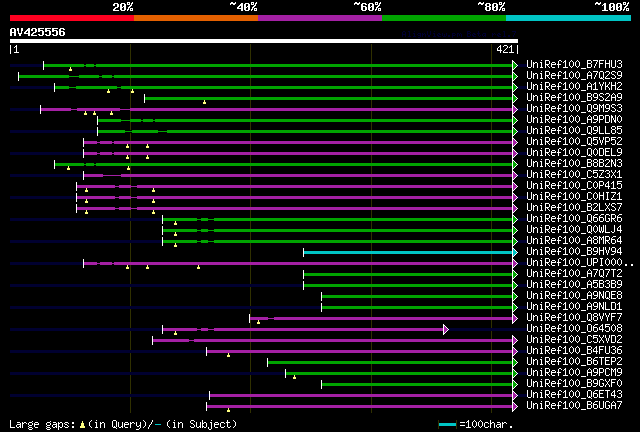Image resolution: width=640 pixels, height=432 pixels.
Task: Select the UniRef100_B9GXF0 label
Action: point(574,383)
